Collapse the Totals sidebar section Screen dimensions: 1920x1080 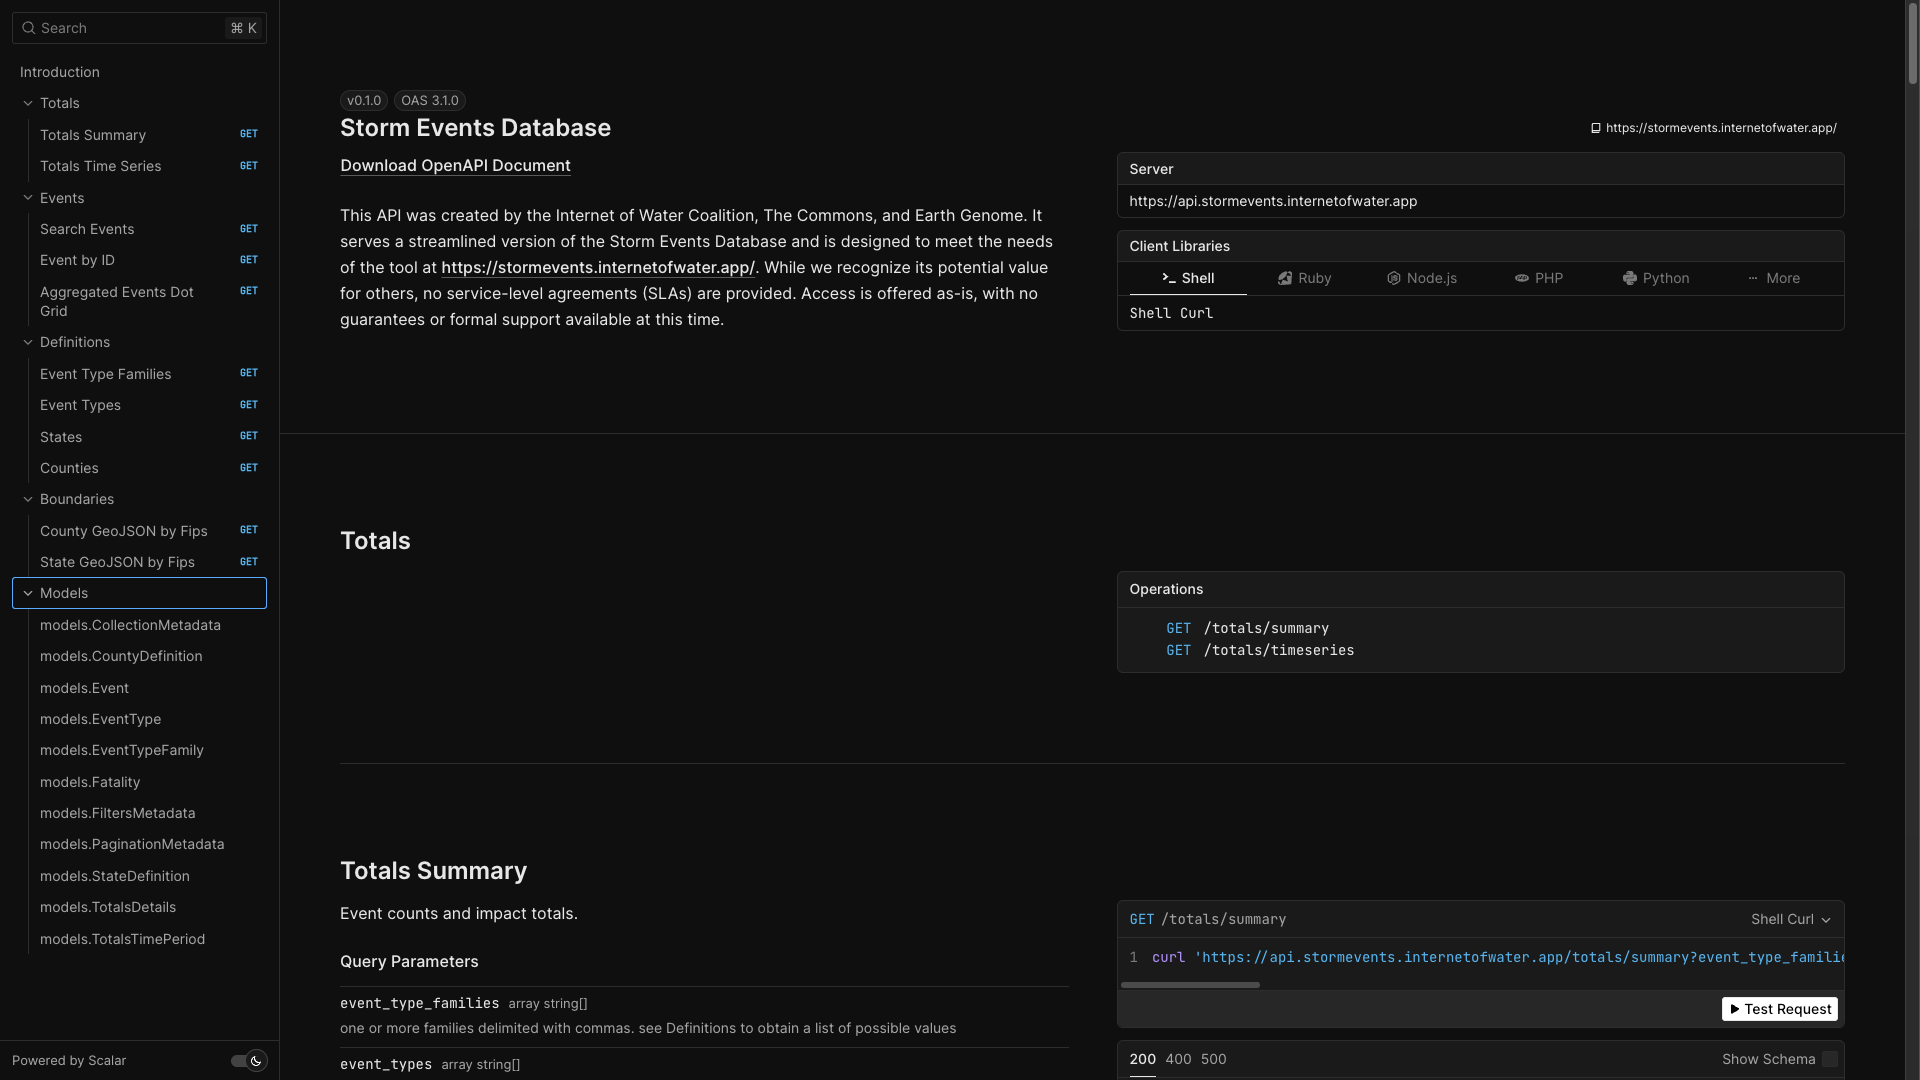28,103
